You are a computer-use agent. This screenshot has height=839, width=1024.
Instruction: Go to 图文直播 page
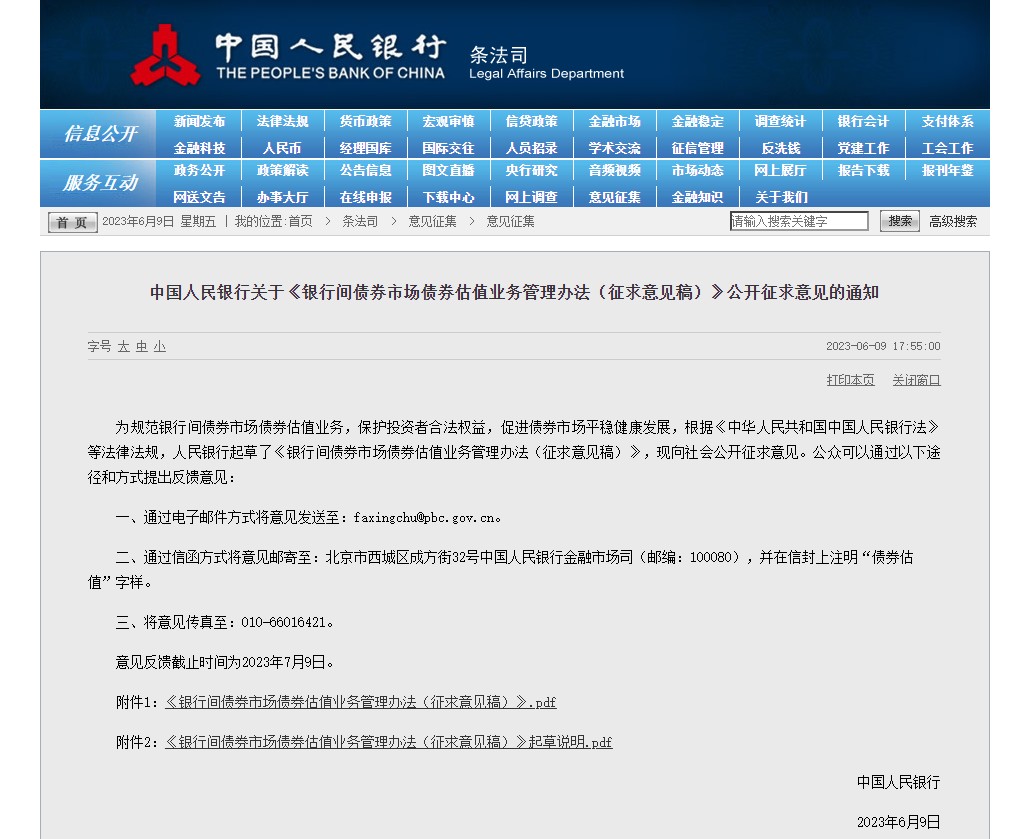pyautogui.click(x=449, y=170)
